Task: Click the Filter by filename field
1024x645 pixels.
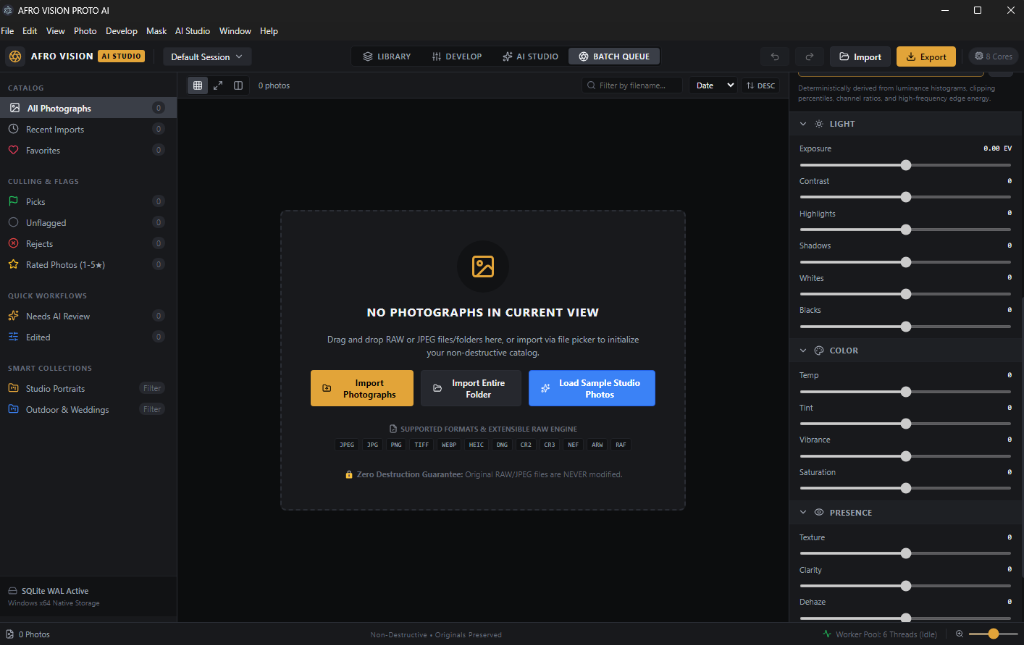Action: coord(632,86)
